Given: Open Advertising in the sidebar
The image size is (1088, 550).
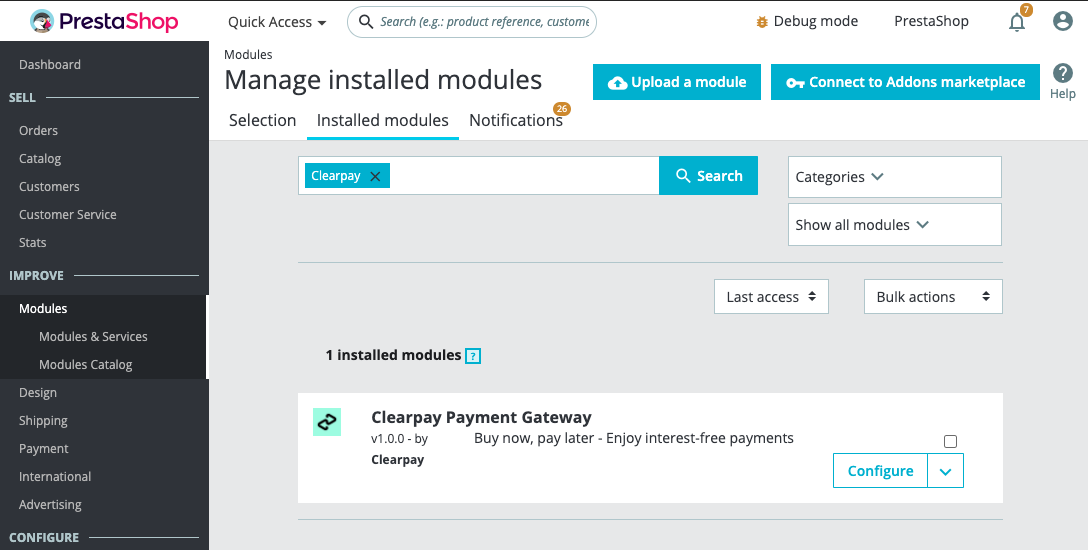Looking at the screenshot, I should (50, 505).
